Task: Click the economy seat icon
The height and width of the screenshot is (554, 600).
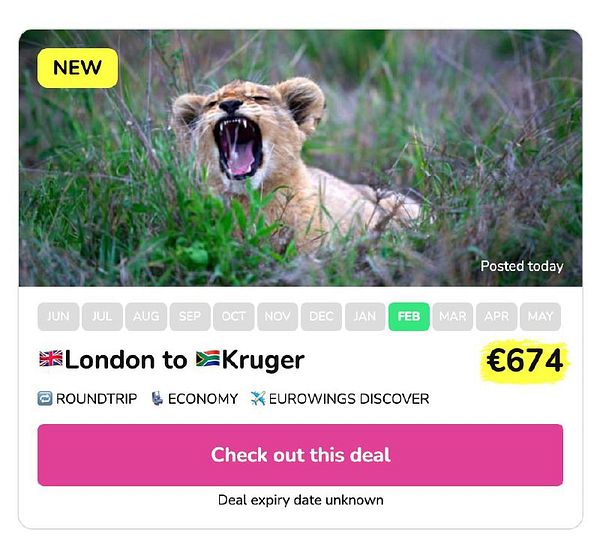Action: 157,398
